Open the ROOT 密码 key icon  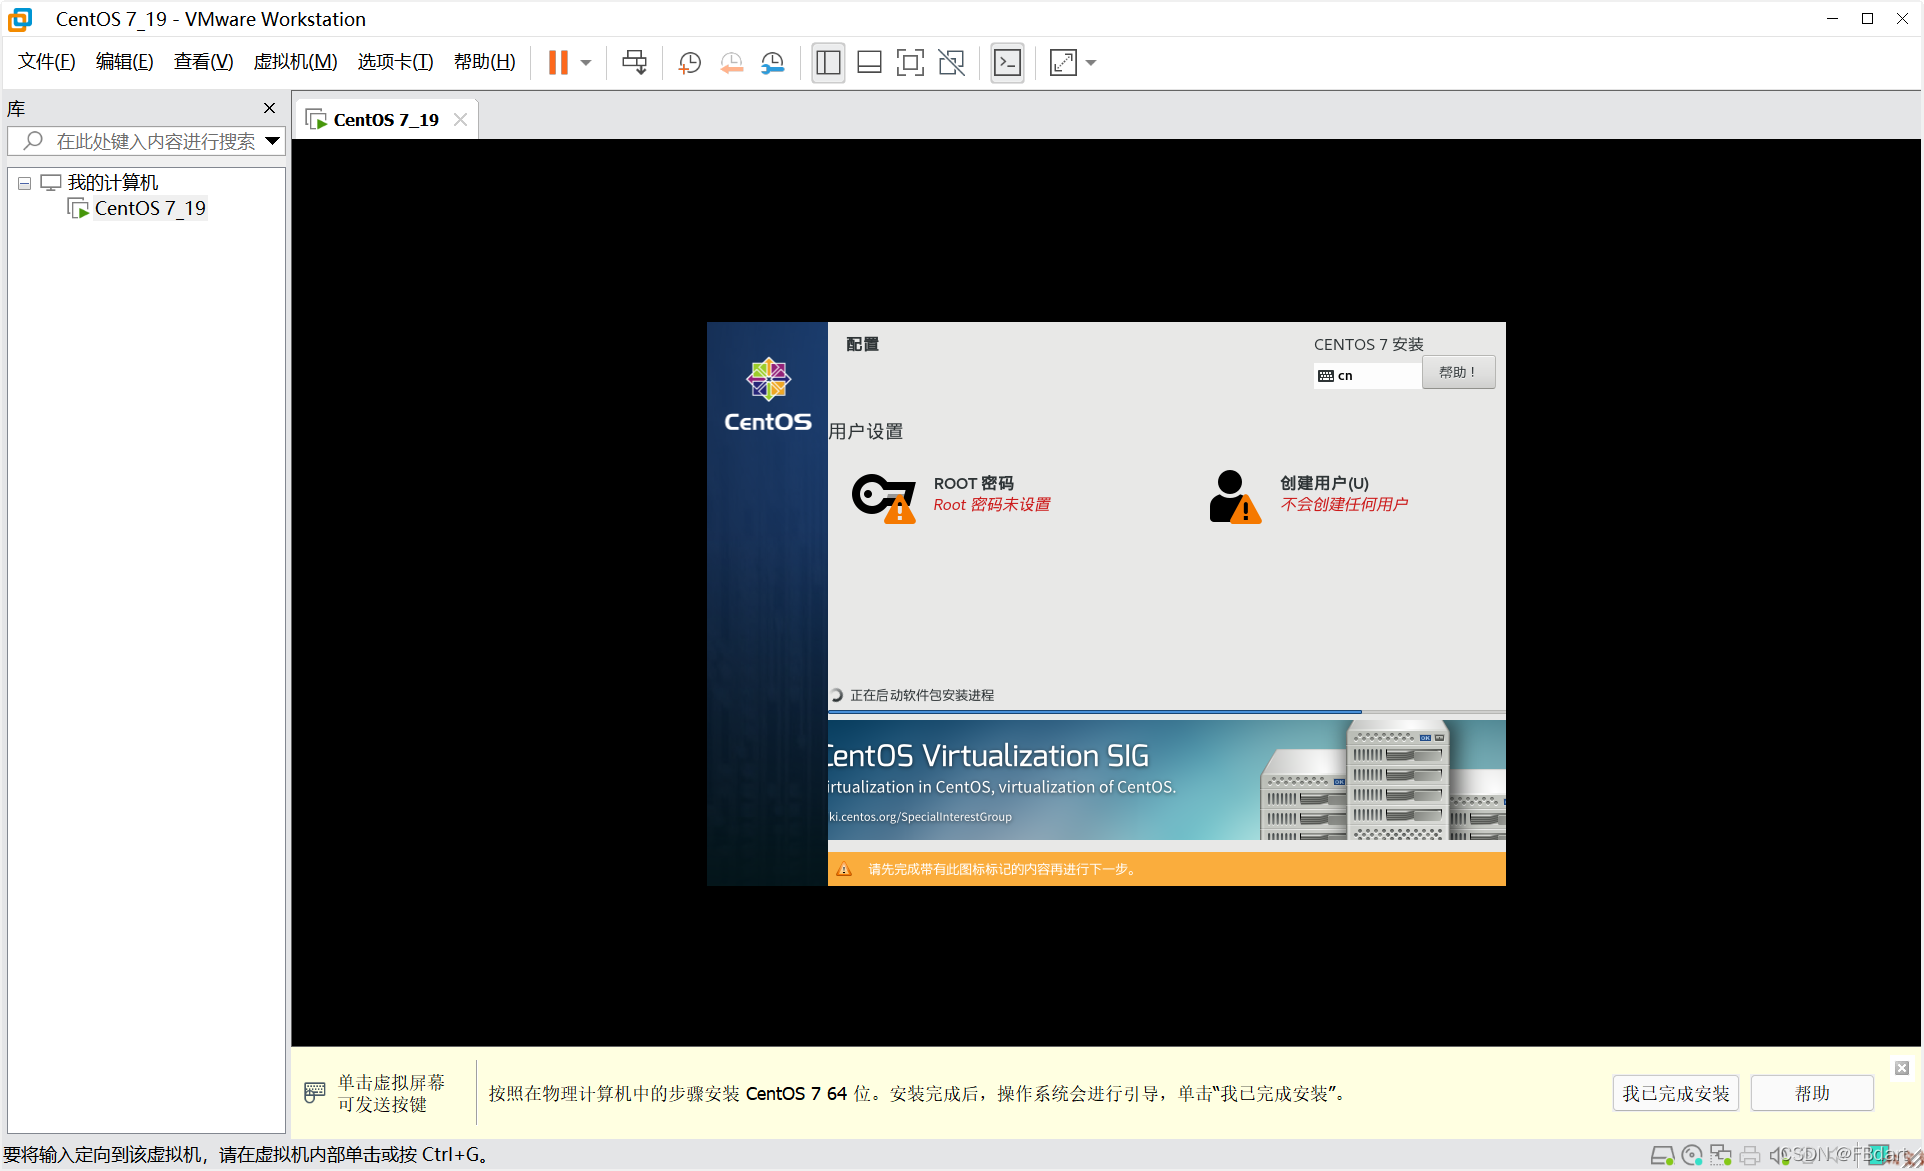(883, 496)
